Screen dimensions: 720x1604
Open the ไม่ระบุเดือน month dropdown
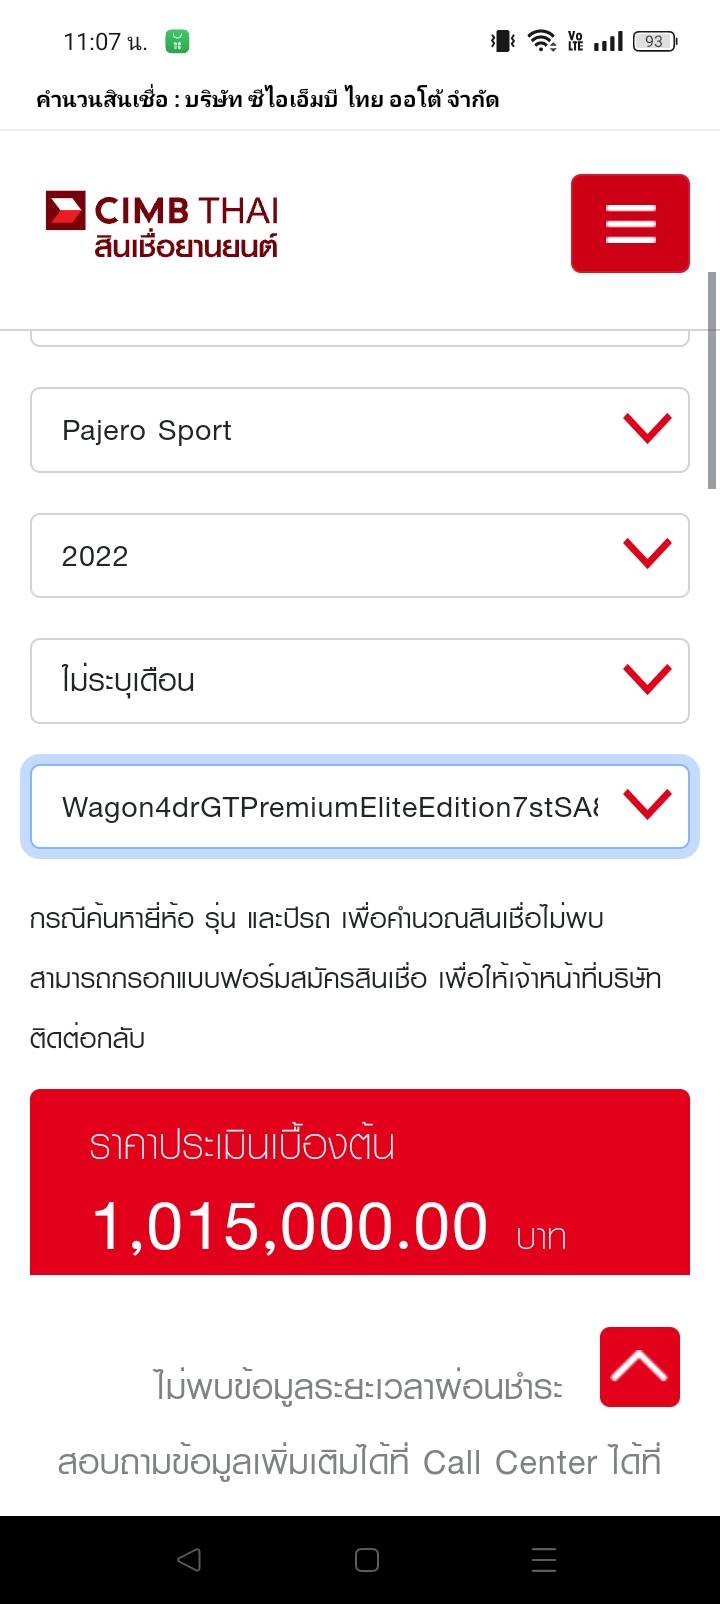click(360, 680)
